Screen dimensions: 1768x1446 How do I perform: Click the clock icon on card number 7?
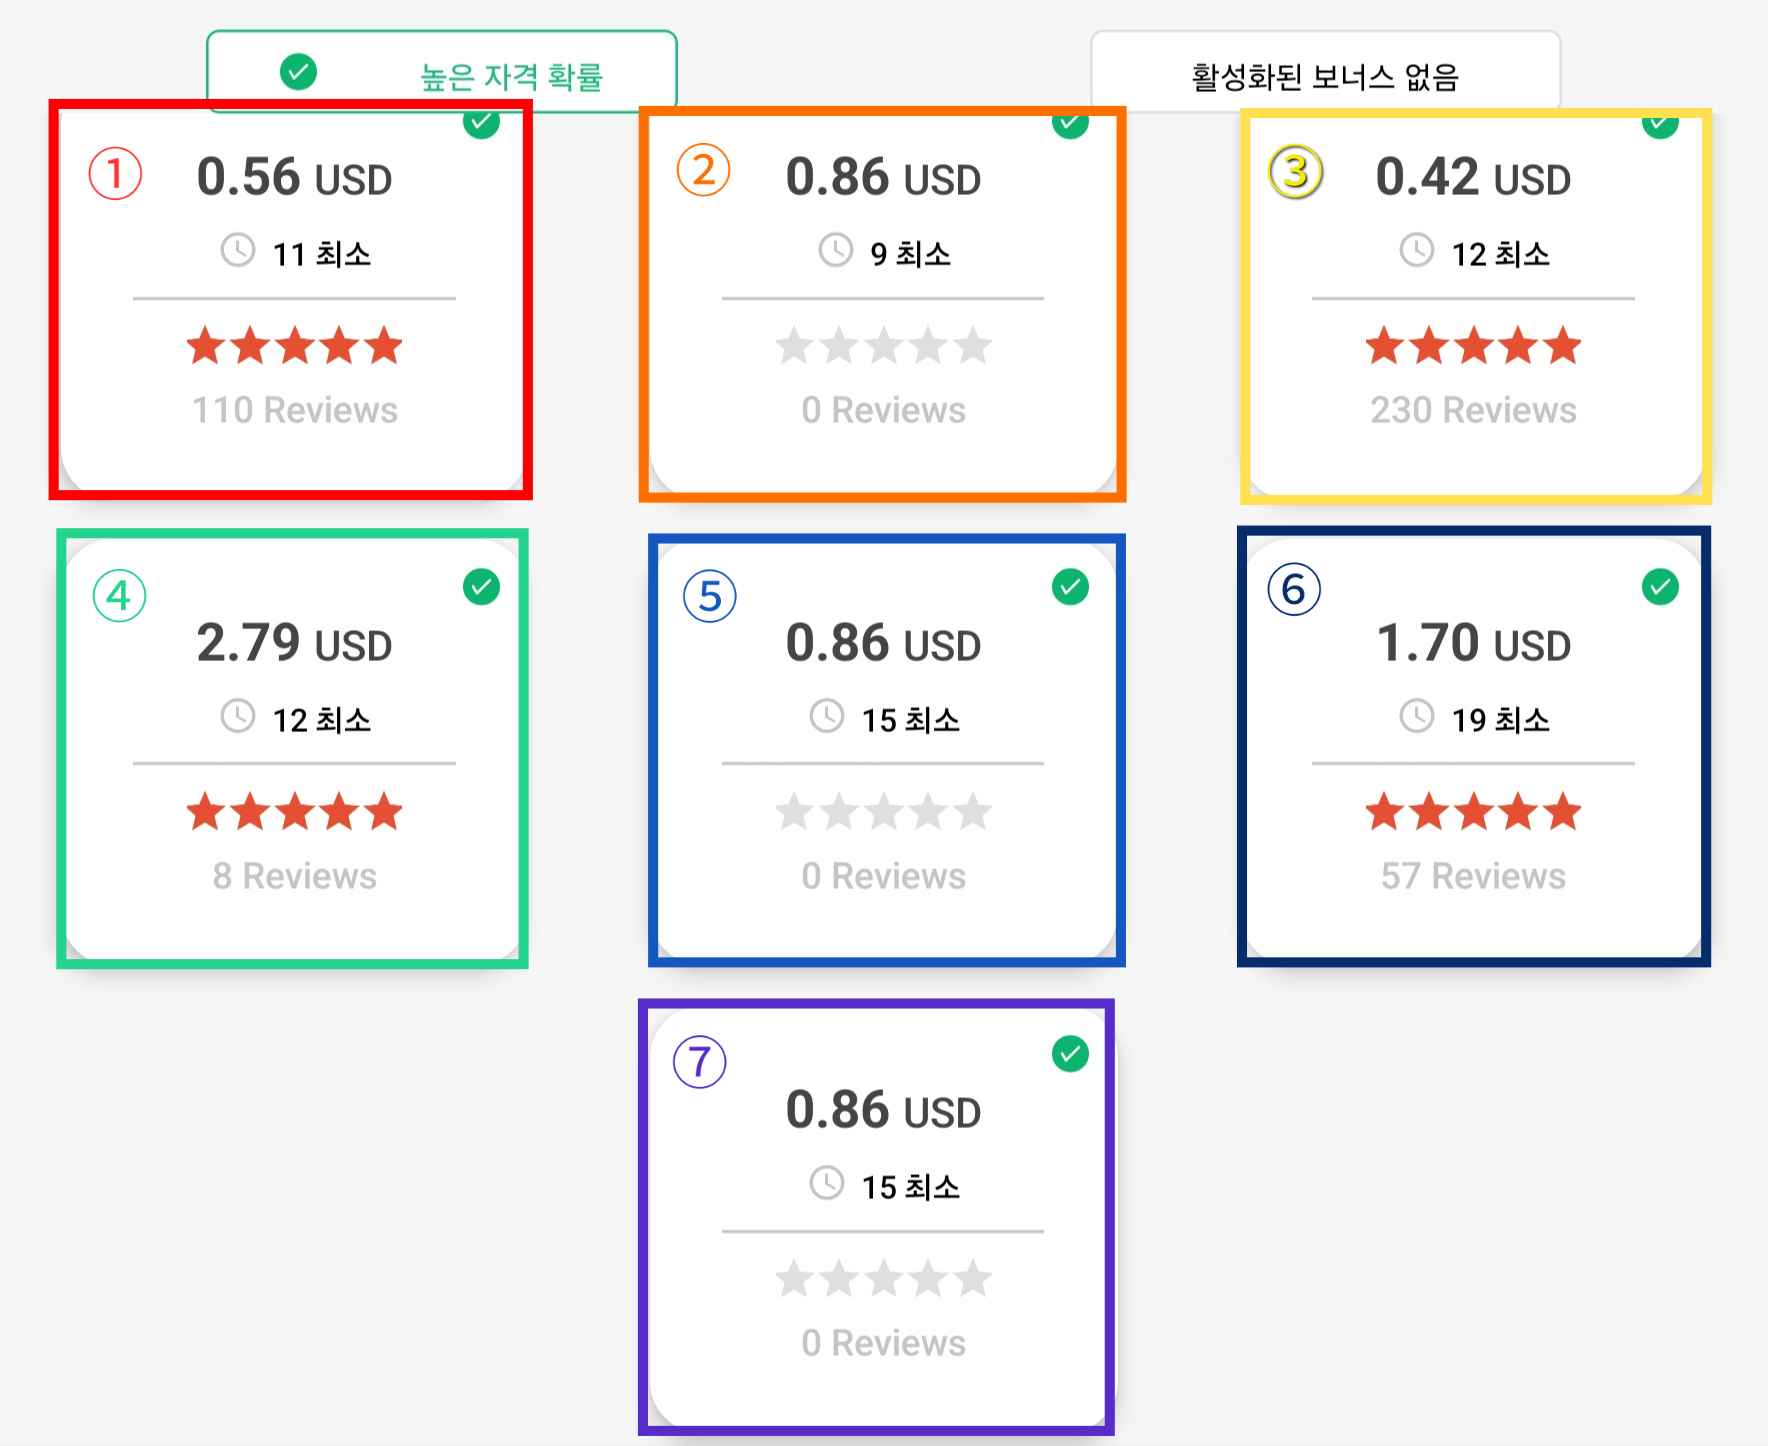827,1183
